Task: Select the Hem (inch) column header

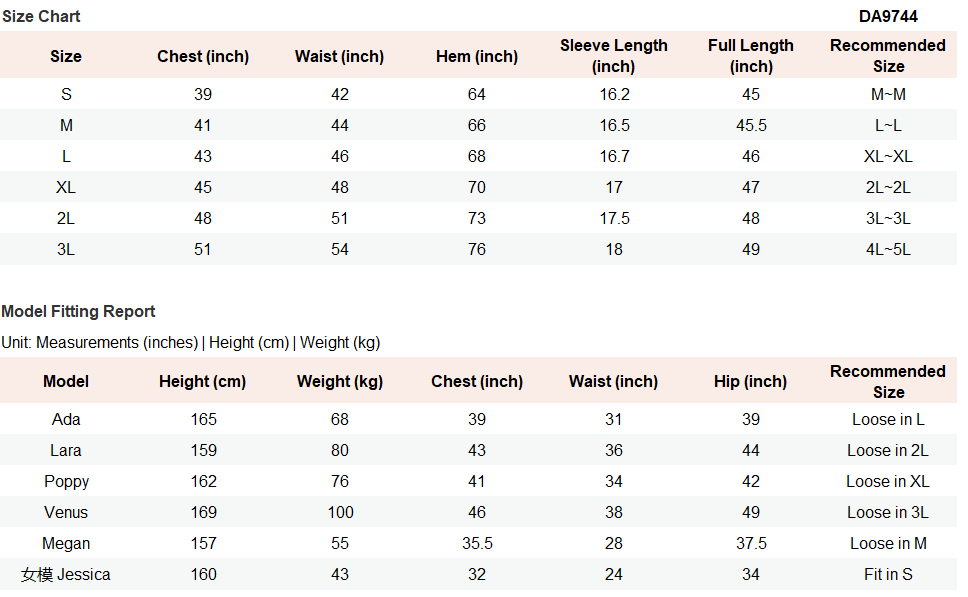Action: 477,56
